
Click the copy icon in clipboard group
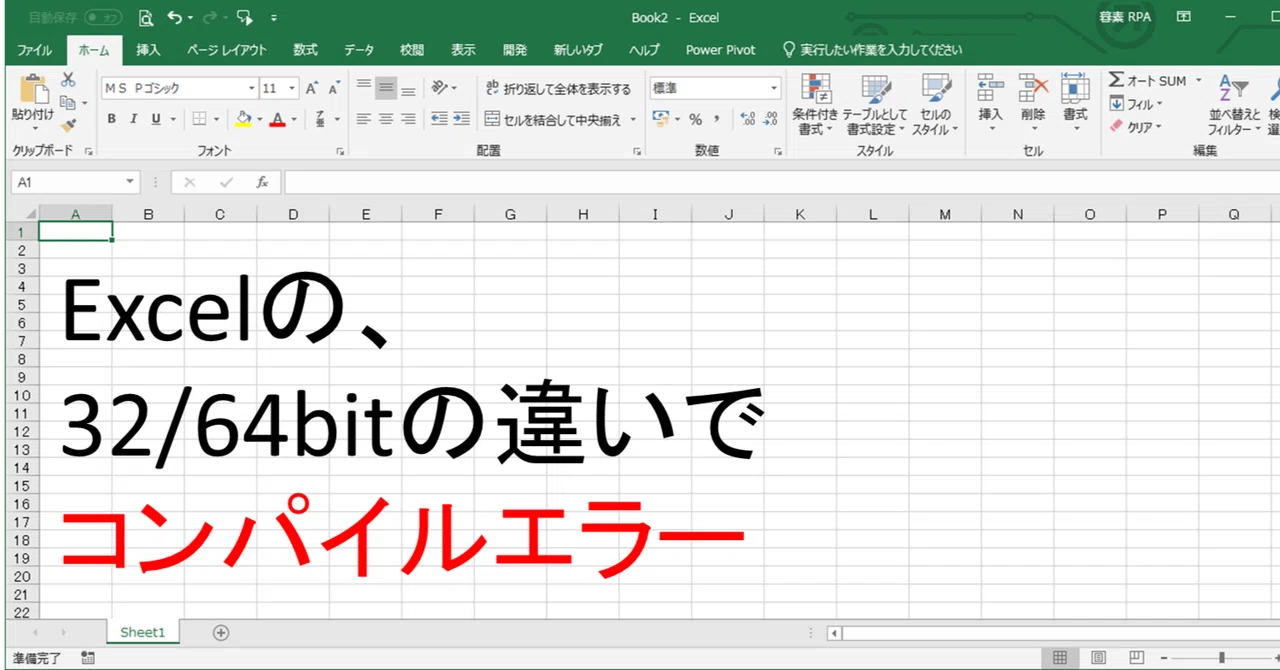[x=68, y=103]
